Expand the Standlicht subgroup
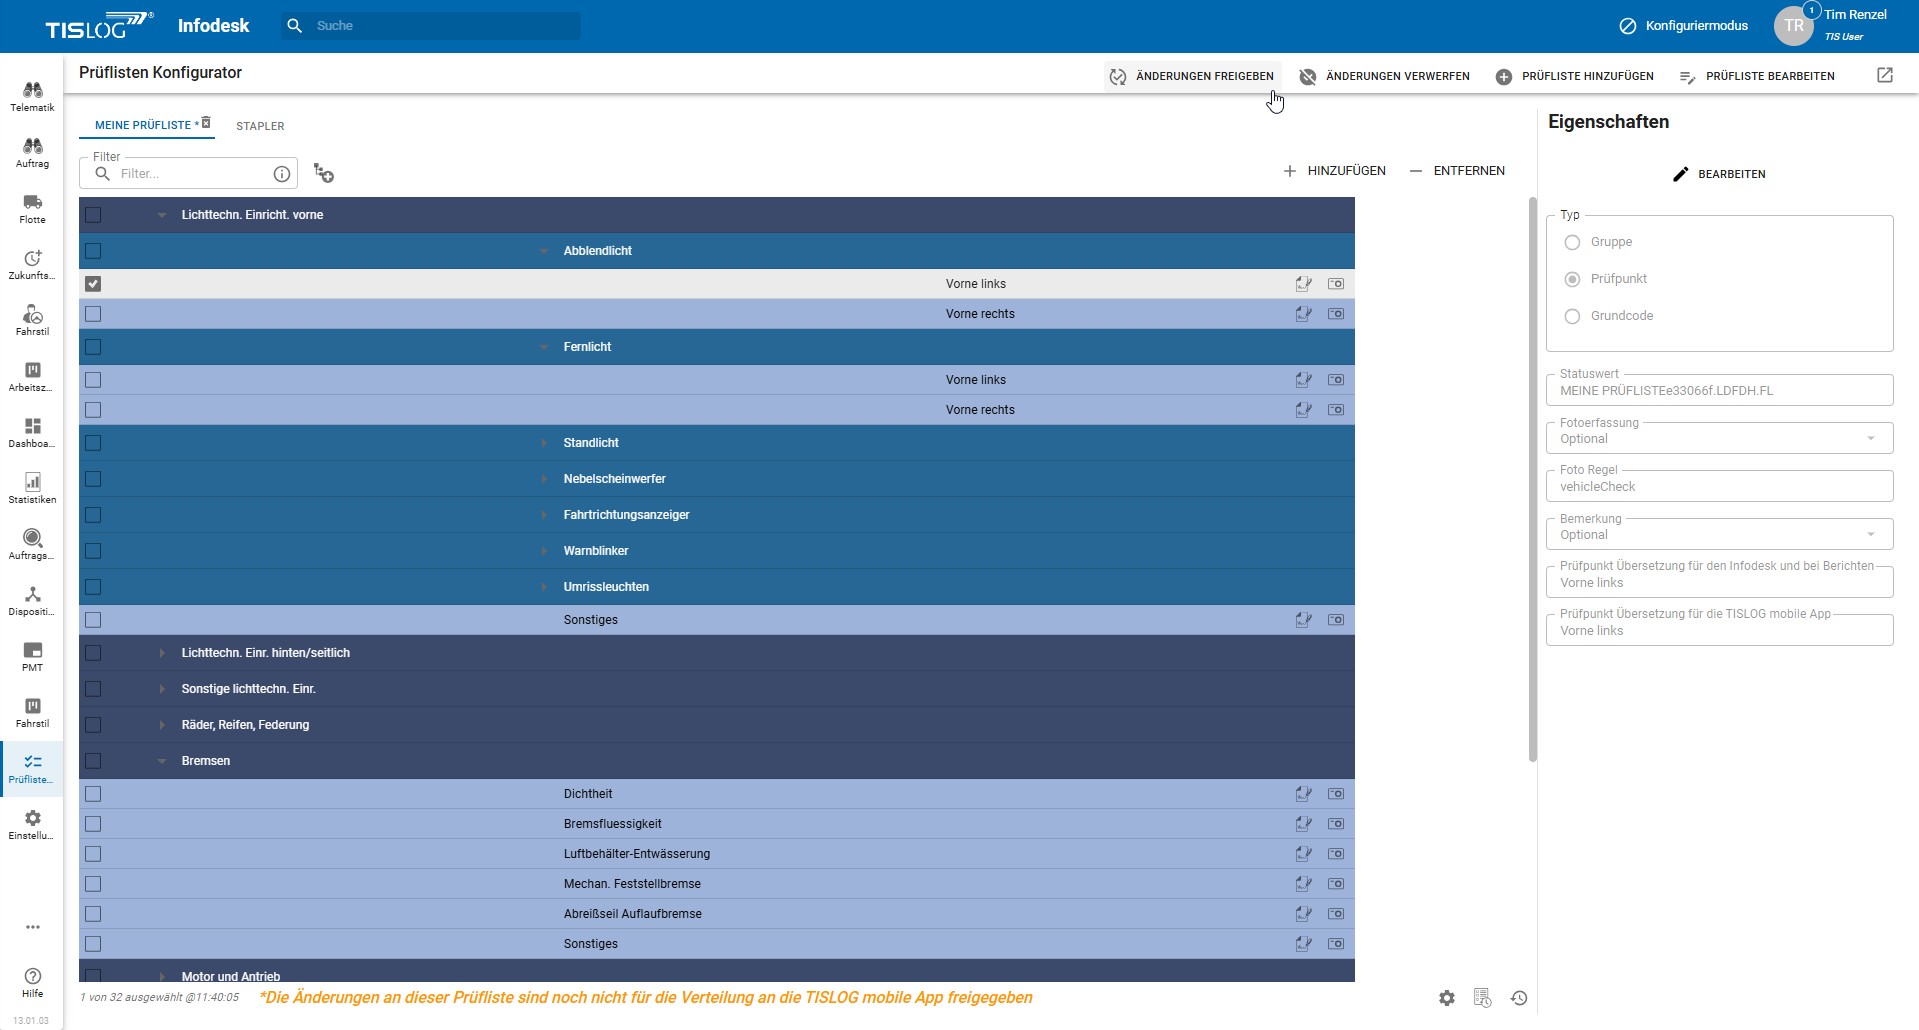Screen dimensions: 1919x1030 pyautogui.click(x=544, y=443)
